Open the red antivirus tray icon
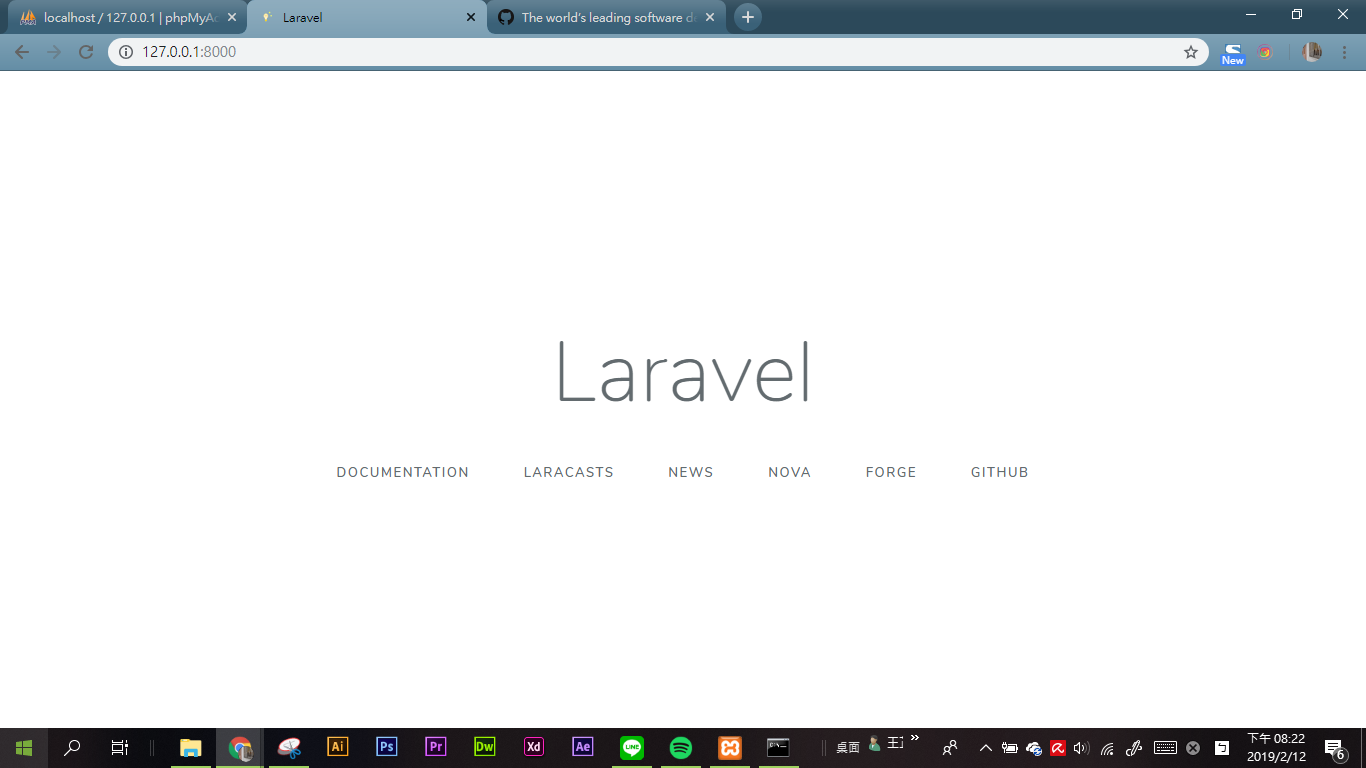Viewport: 1366px width, 768px height. 1058,748
